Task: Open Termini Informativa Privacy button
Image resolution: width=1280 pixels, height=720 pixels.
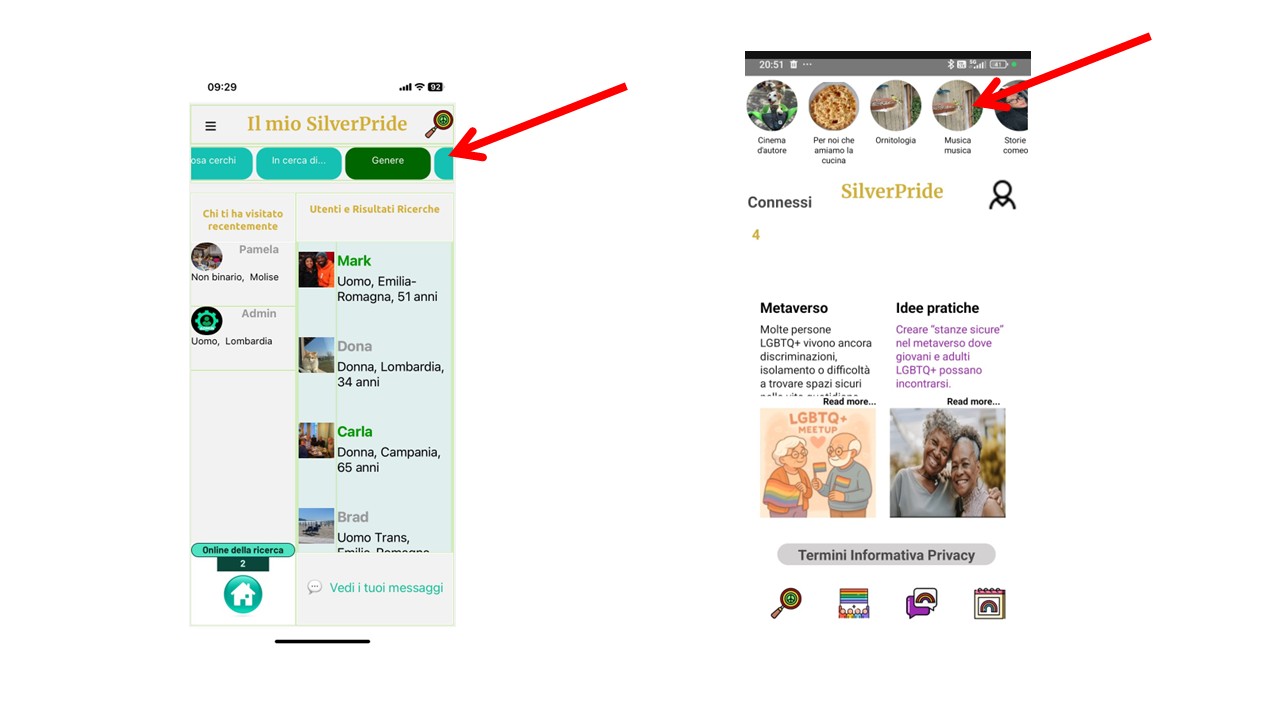Action: tap(886, 555)
